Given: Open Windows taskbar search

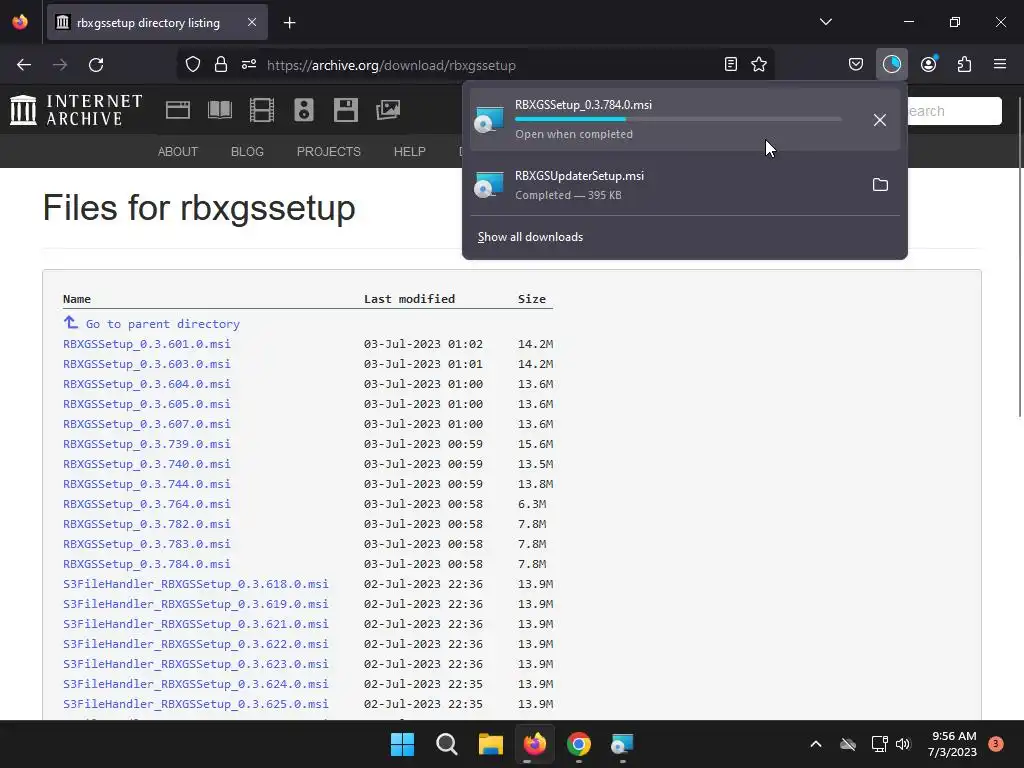Looking at the screenshot, I should [447, 744].
